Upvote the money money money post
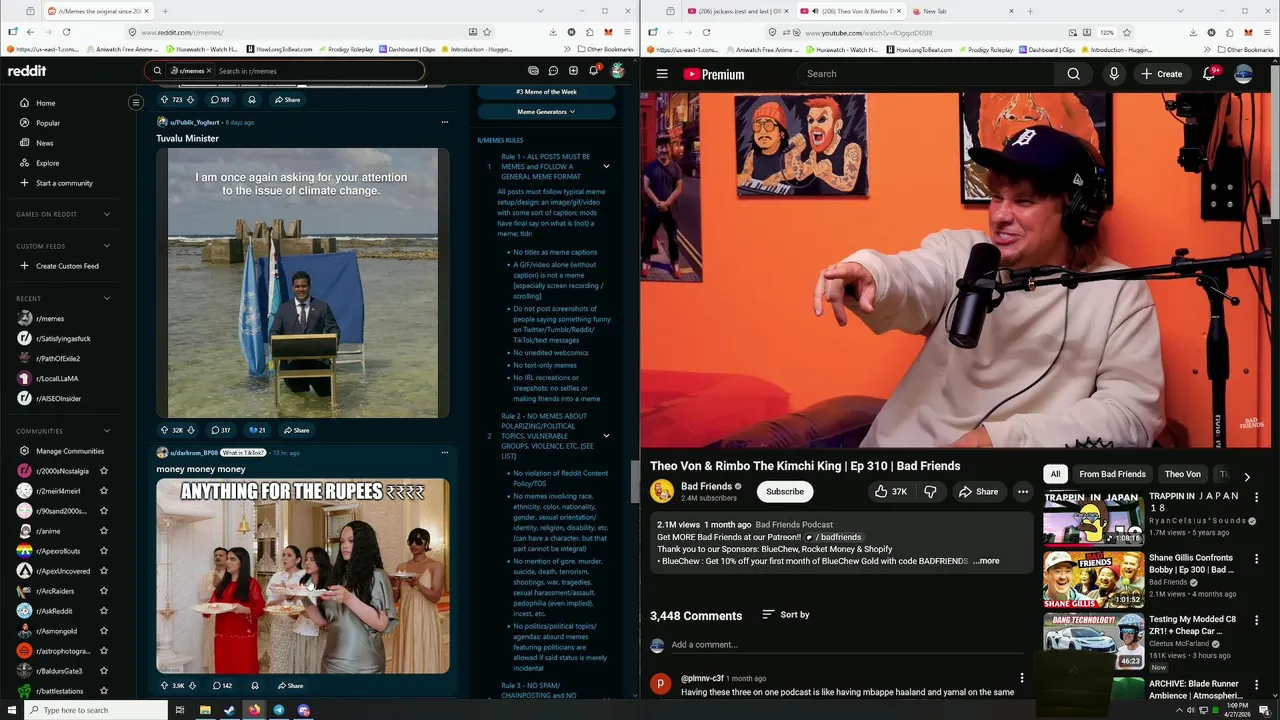This screenshot has width=1280, height=720. [x=164, y=686]
